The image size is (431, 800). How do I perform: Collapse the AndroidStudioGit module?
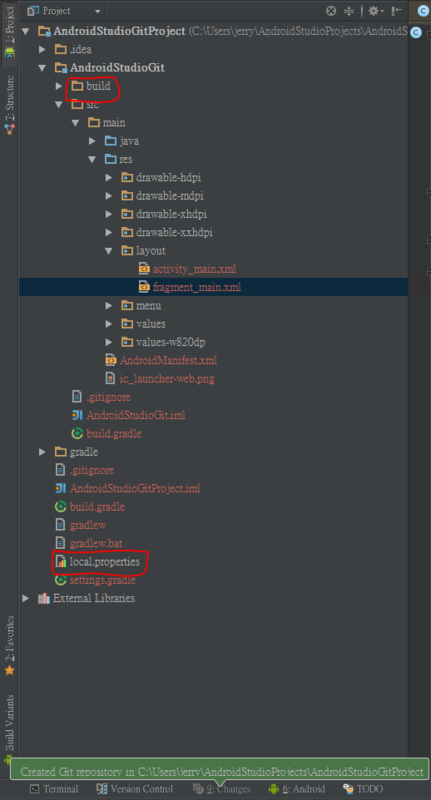coord(42,68)
